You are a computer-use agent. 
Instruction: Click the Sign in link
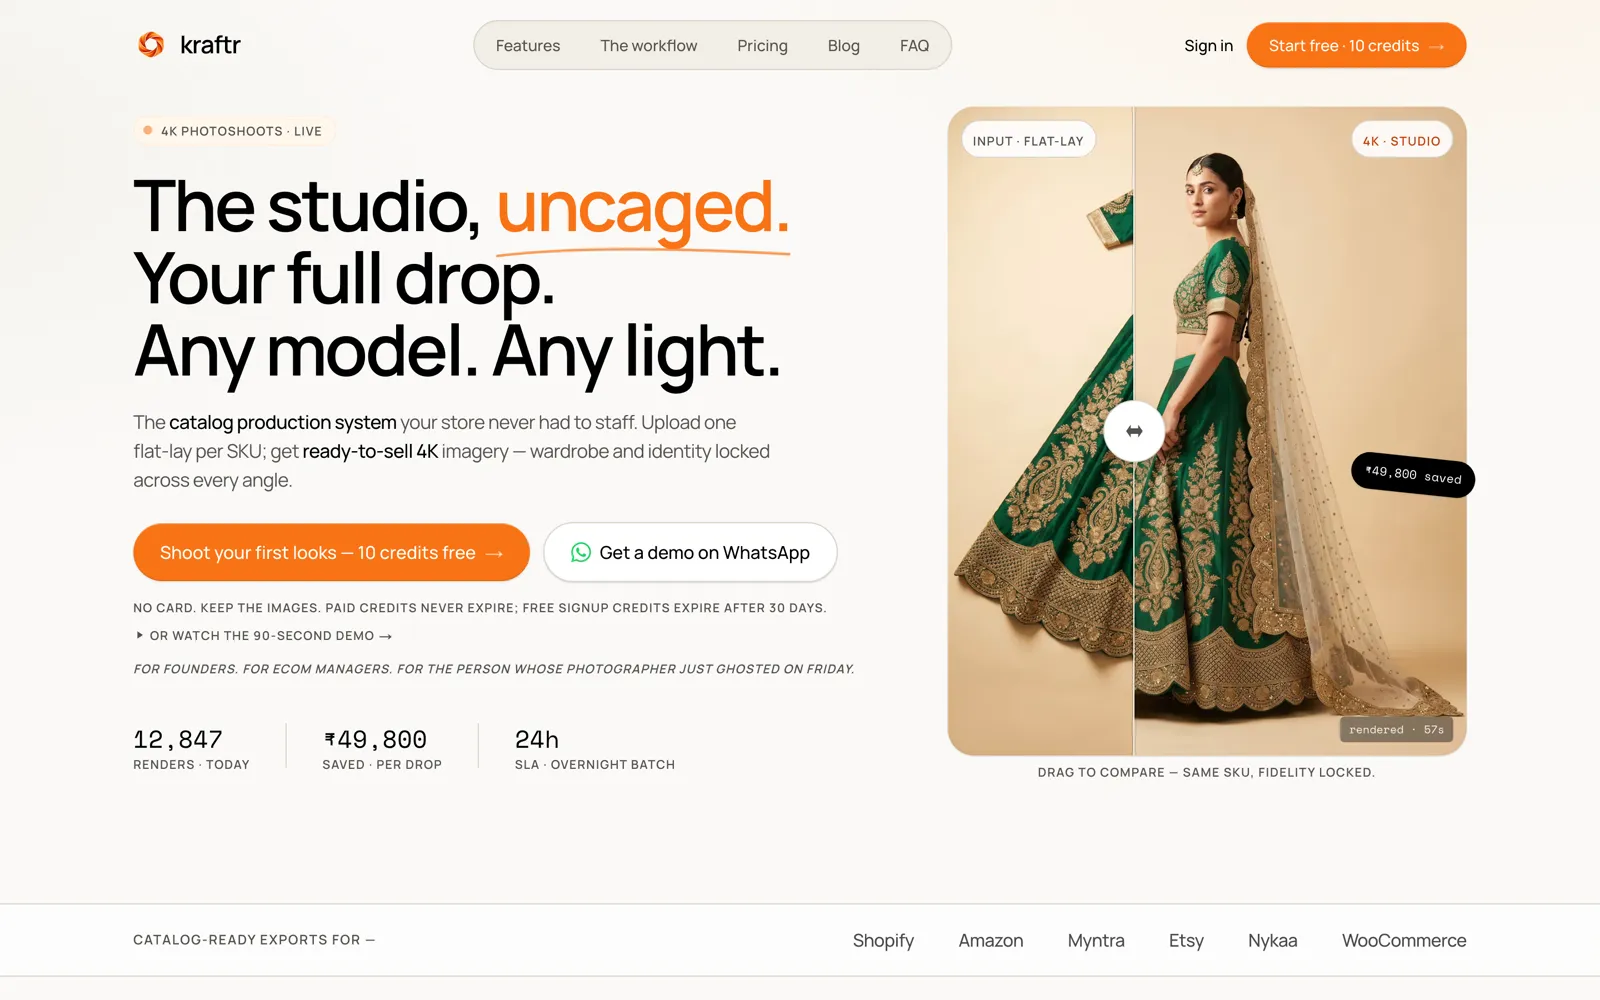[x=1208, y=46]
